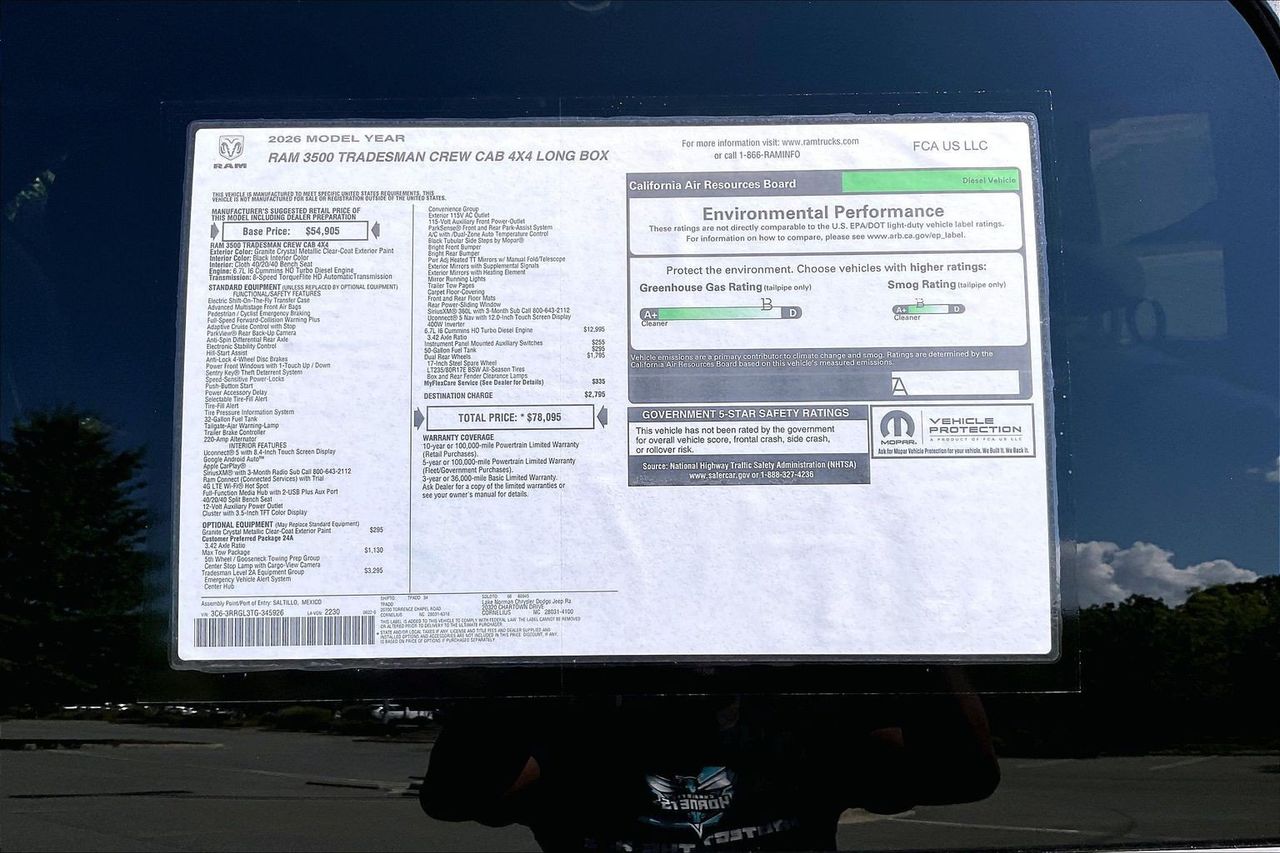The height and width of the screenshot is (853, 1280).
Task: Click the "Greenhouse Gas Rating" label
Action: (701, 287)
